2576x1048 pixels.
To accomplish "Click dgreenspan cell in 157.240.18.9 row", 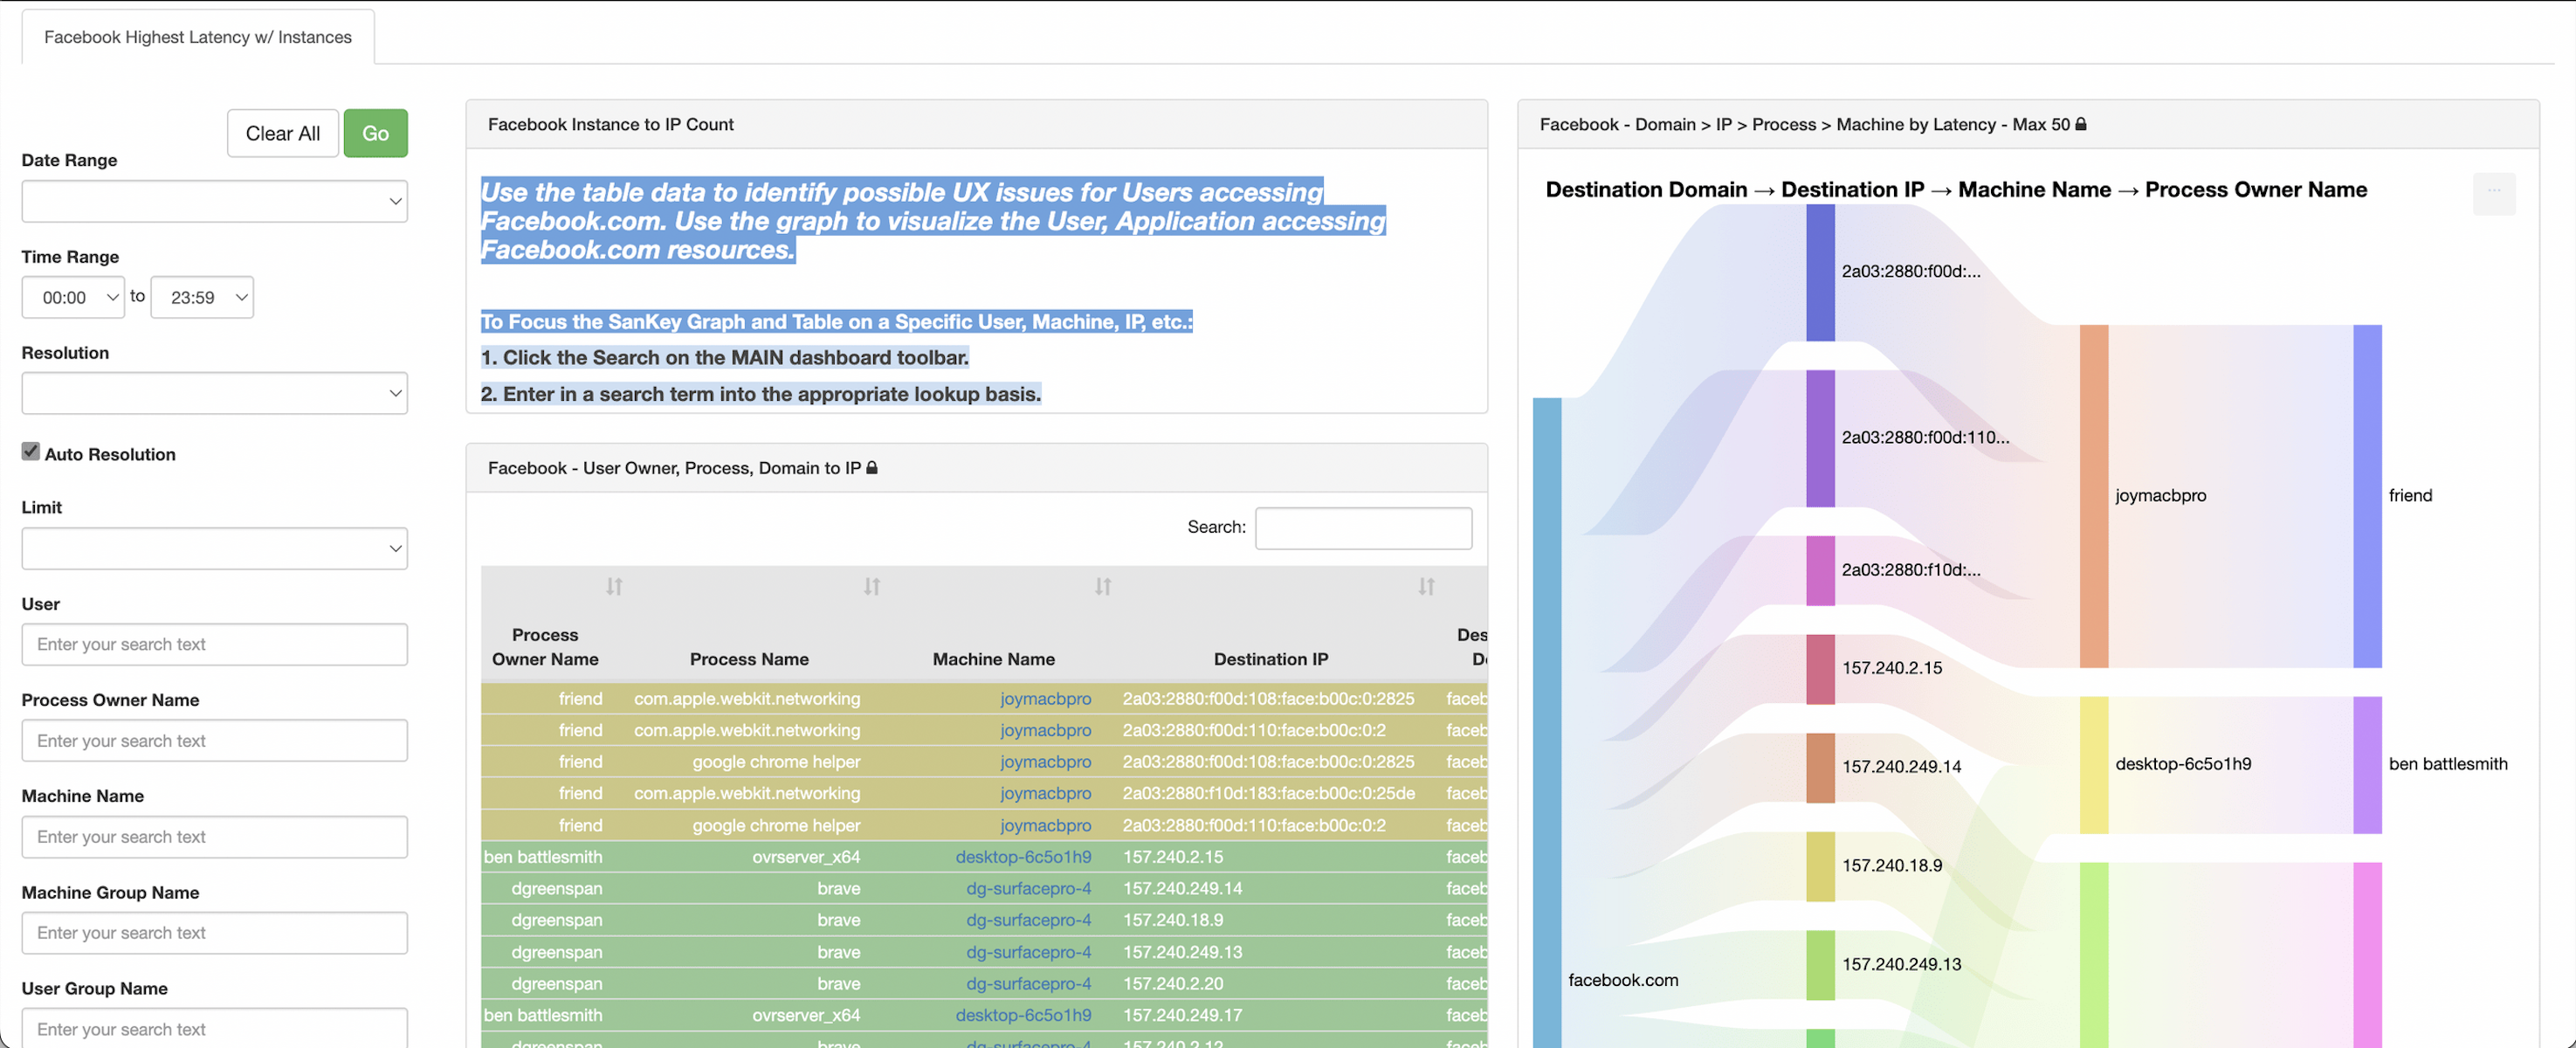I will pyautogui.click(x=556, y=920).
